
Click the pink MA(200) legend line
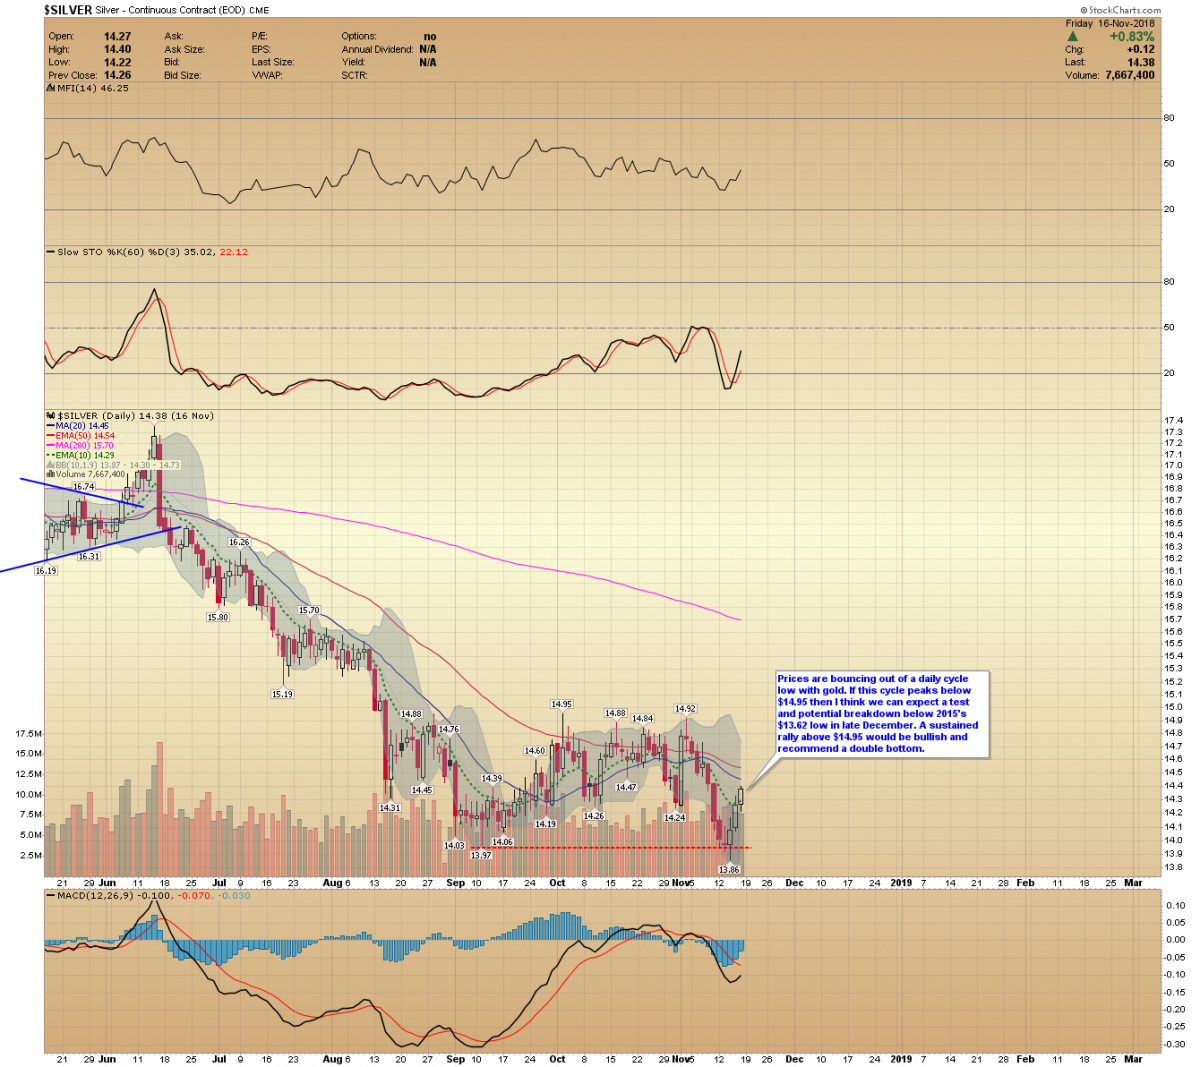pyautogui.click(x=50, y=446)
